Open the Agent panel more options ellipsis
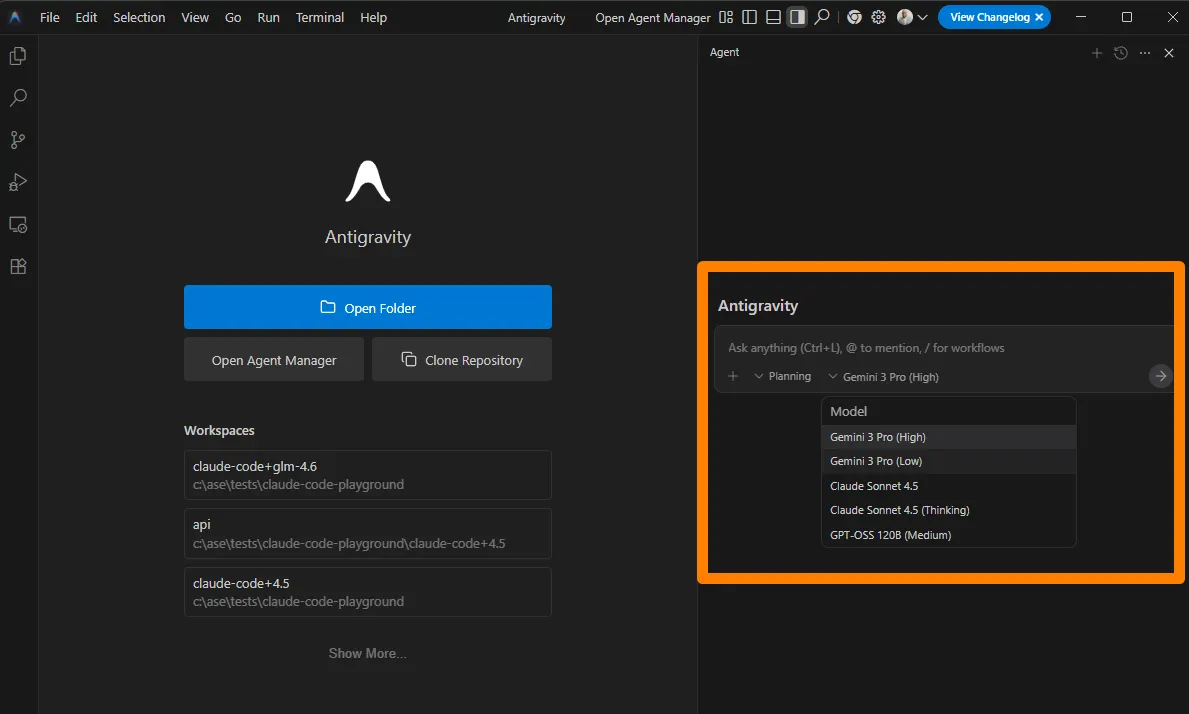1189x714 pixels. click(x=1145, y=53)
